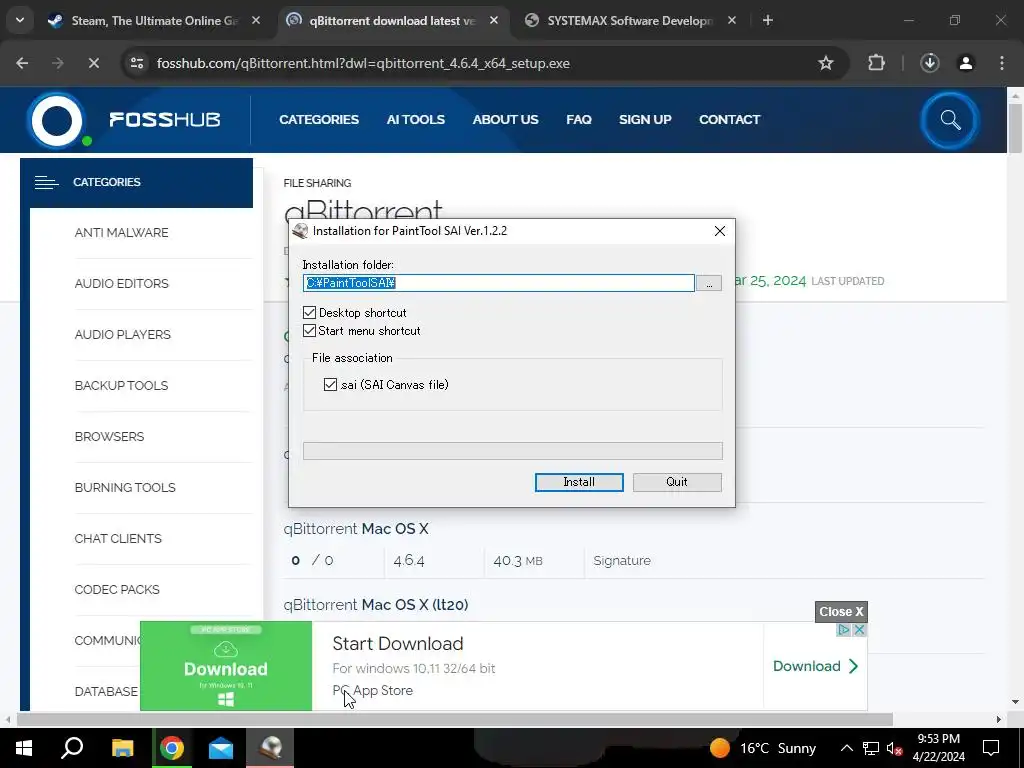This screenshot has width=1024, height=768.
Task: Close the ad with Close X button
Action: point(841,612)
